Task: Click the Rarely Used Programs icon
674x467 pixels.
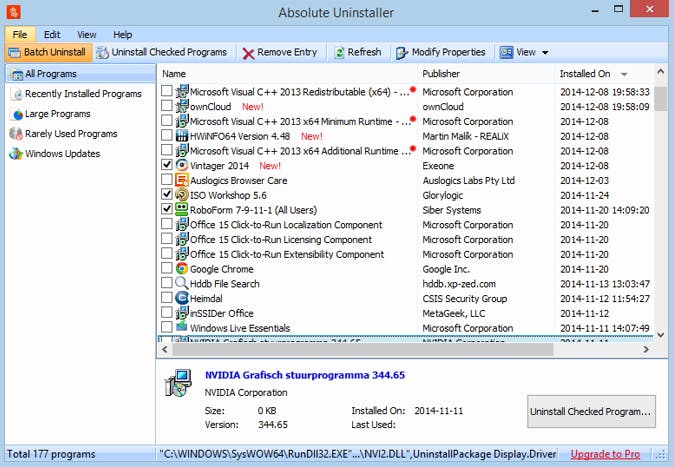Action: [x=16, y=134]
